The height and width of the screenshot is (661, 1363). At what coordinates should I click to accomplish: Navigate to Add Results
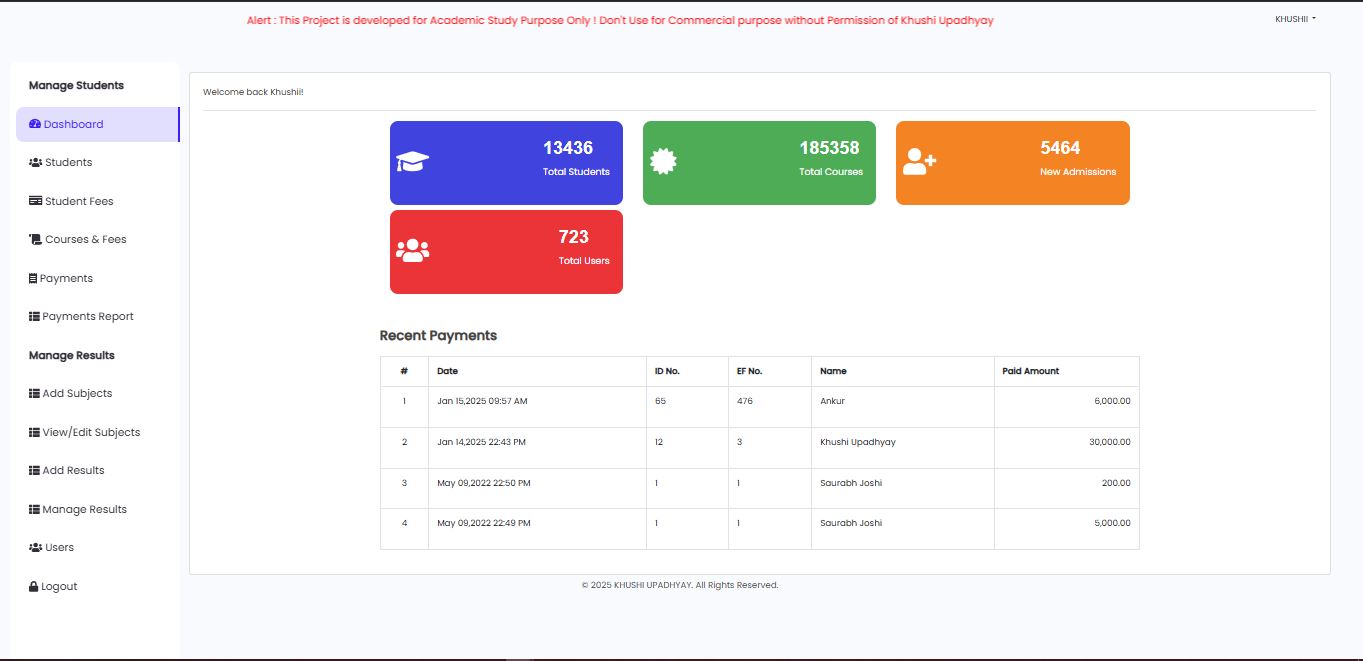tap(73, 471)
